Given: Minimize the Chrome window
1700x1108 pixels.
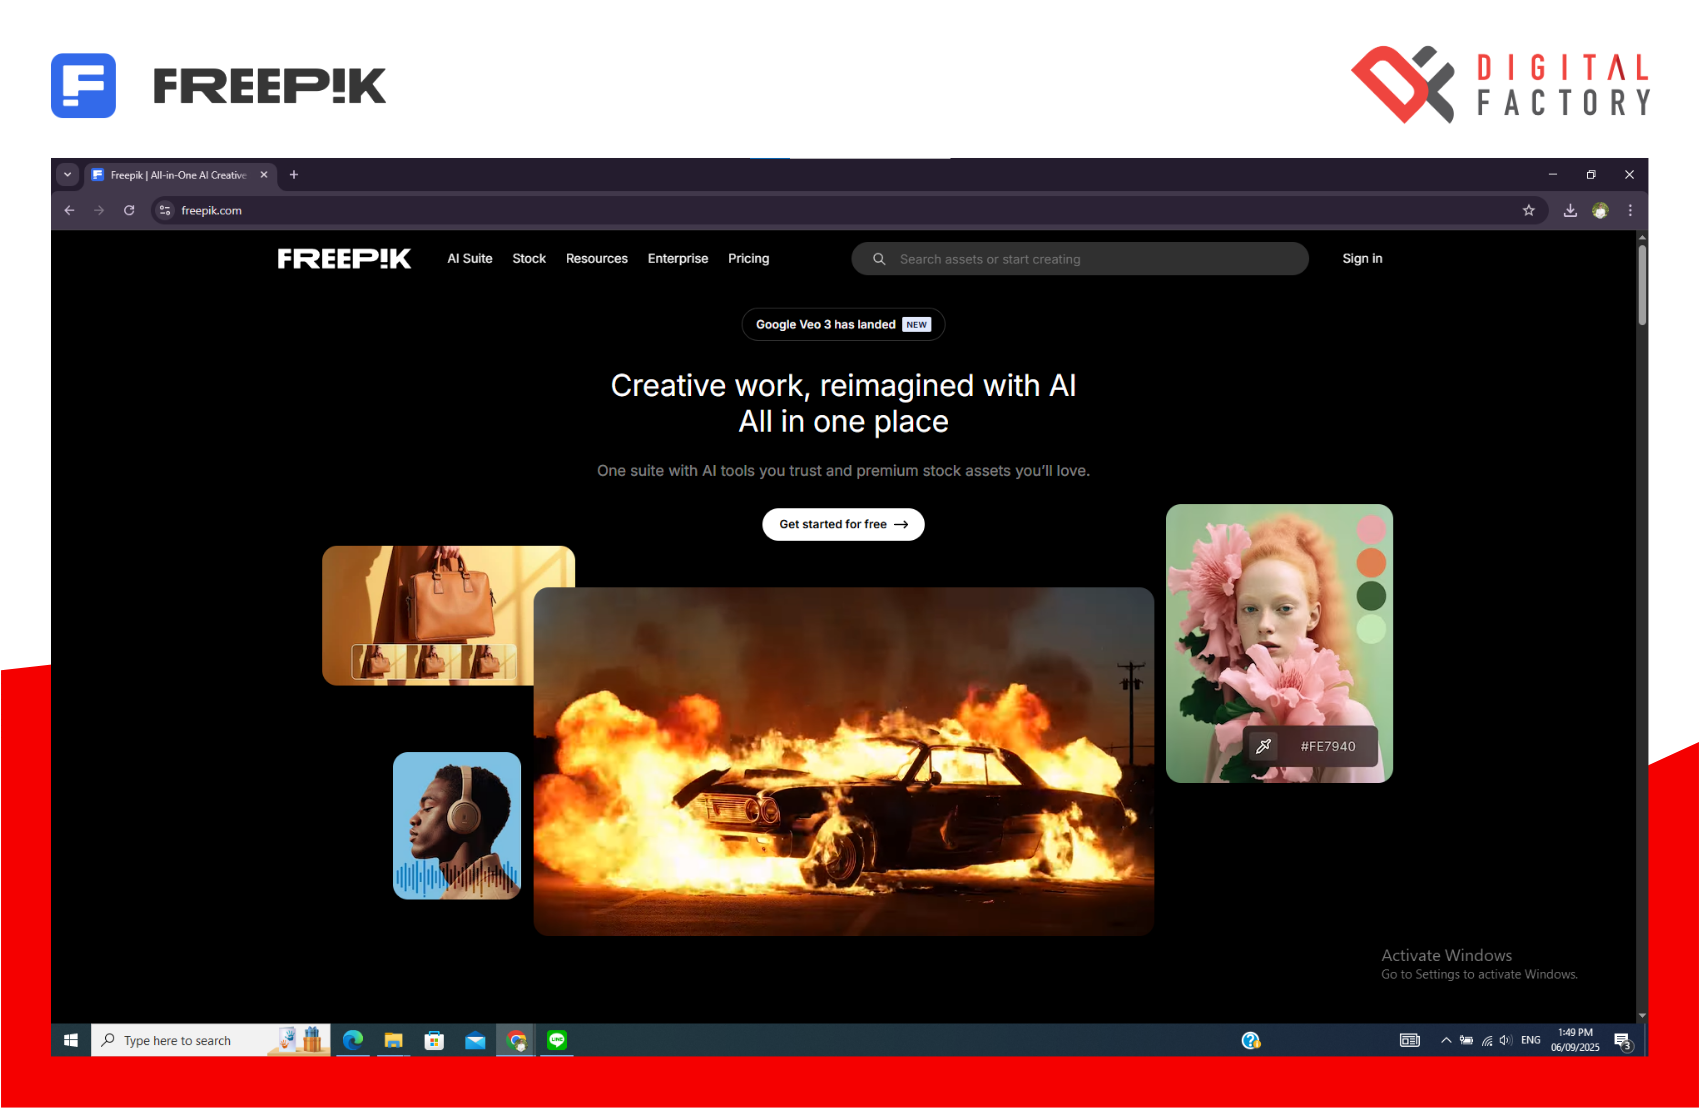Looking at the screenshot, I should point(1553,175).
